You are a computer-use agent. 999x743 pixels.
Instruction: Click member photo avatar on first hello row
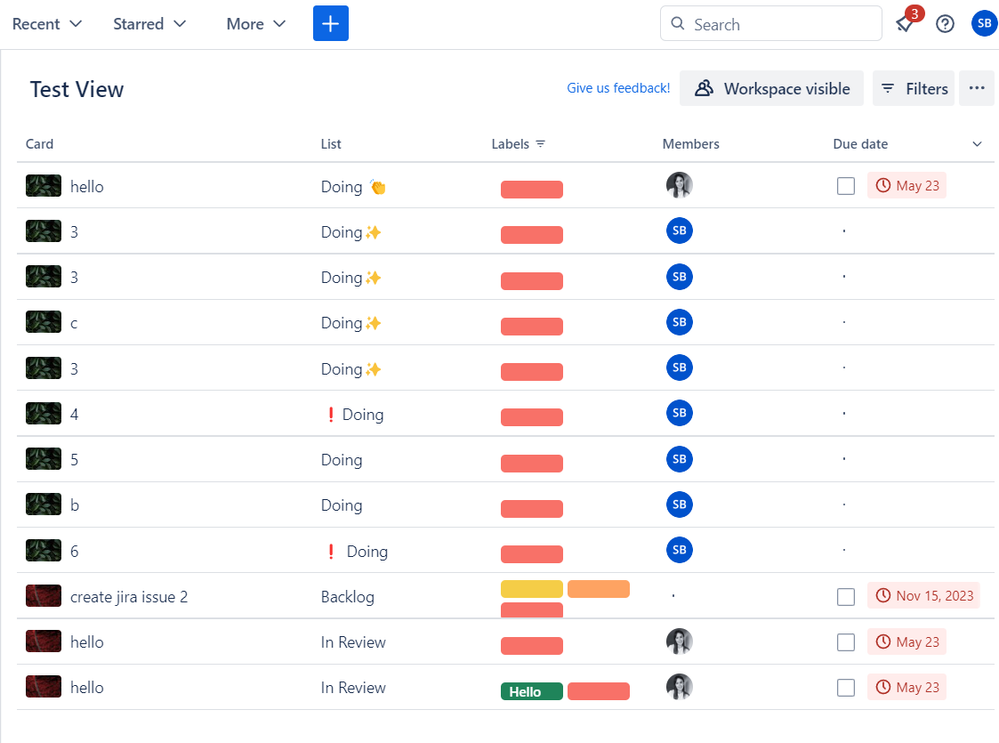[679, 185]
